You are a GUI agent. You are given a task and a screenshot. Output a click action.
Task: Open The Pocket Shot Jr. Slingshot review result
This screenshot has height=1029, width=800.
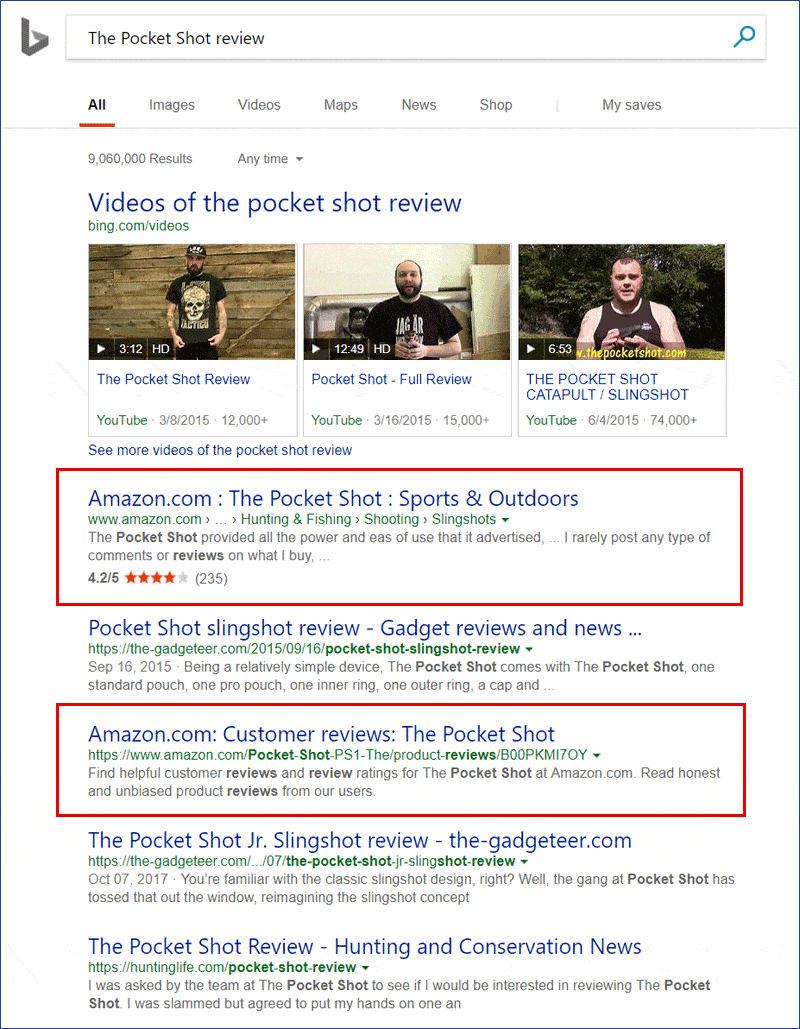[x=360, y=840]
